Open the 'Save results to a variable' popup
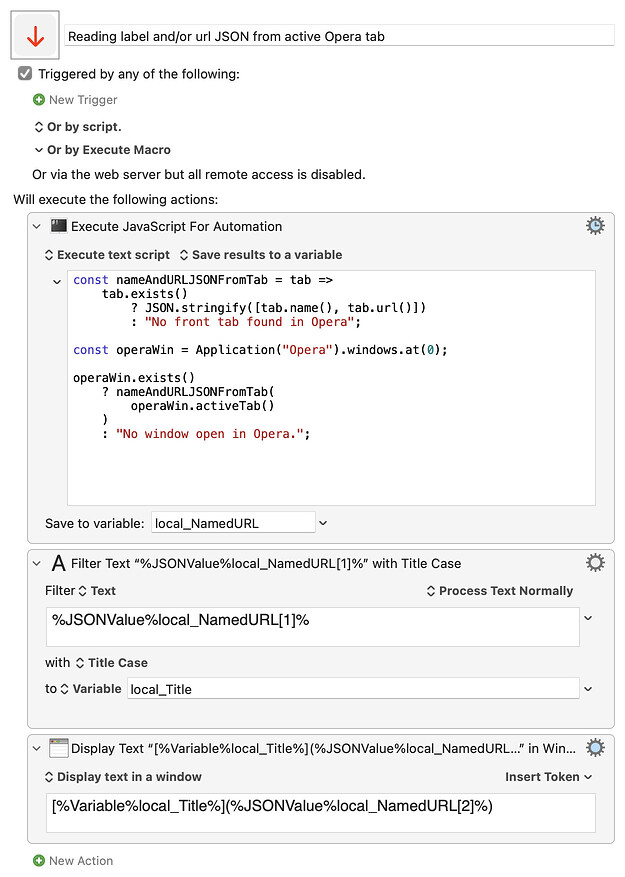625x877 pixels. (x=260, y=255)
